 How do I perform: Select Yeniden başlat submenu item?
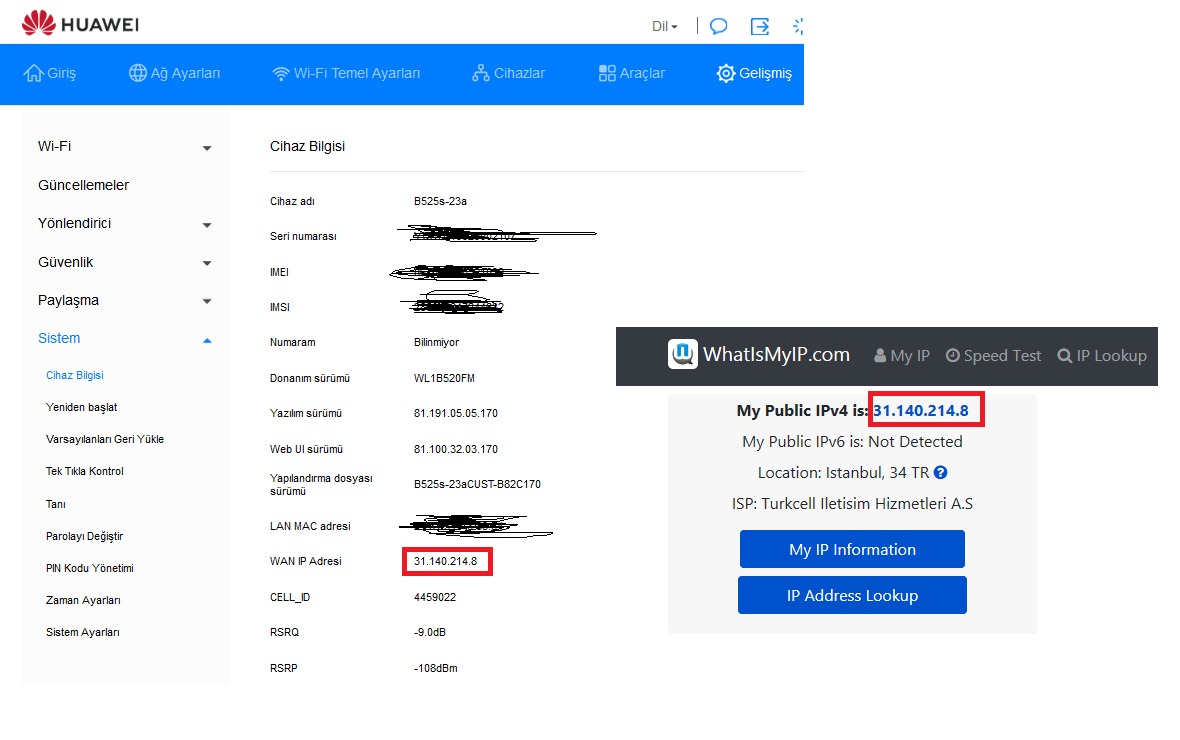point(81,407)
